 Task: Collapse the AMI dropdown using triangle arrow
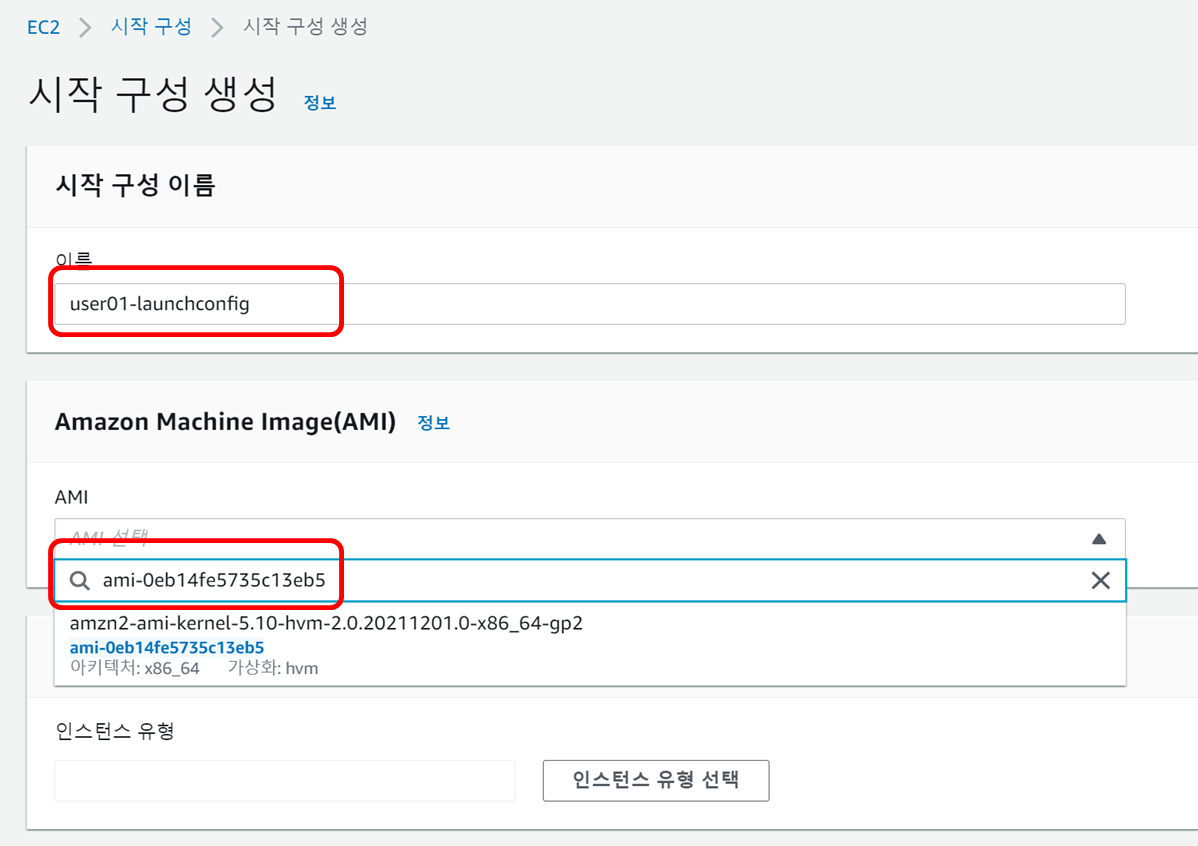1099,539
